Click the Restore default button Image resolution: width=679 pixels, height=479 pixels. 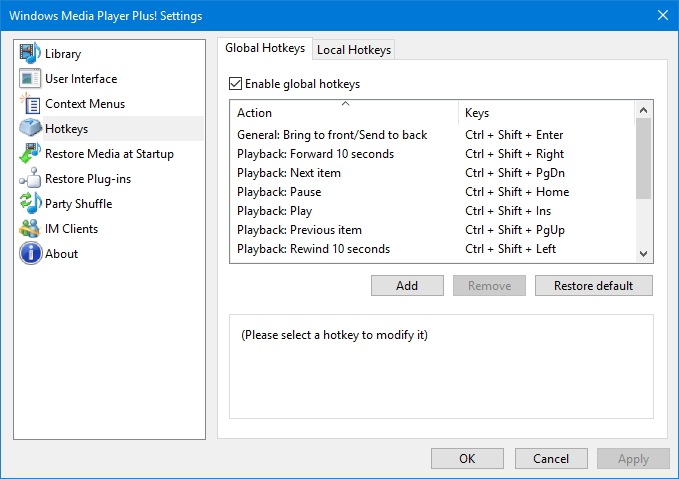coord(594,286)
